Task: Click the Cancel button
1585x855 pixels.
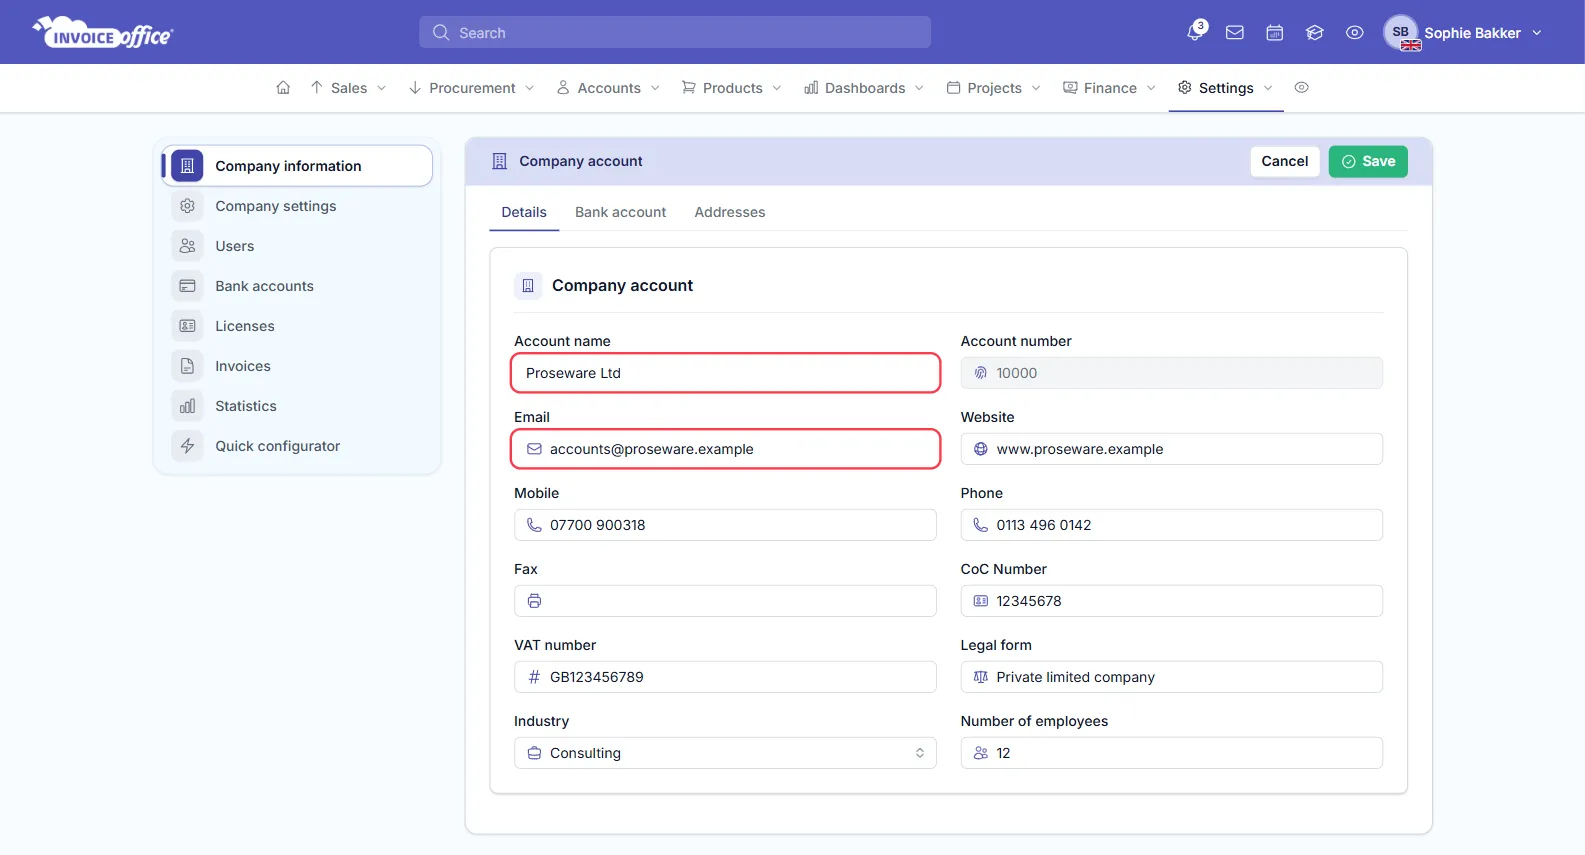Action: [1285, 161]
